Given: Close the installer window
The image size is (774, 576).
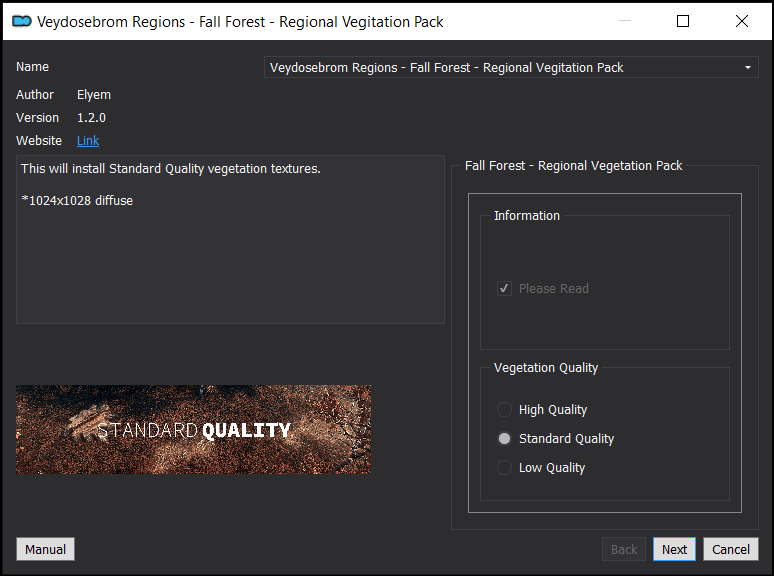Looking at the screenshot, I should pyautogui.click(x=741, y=21).
